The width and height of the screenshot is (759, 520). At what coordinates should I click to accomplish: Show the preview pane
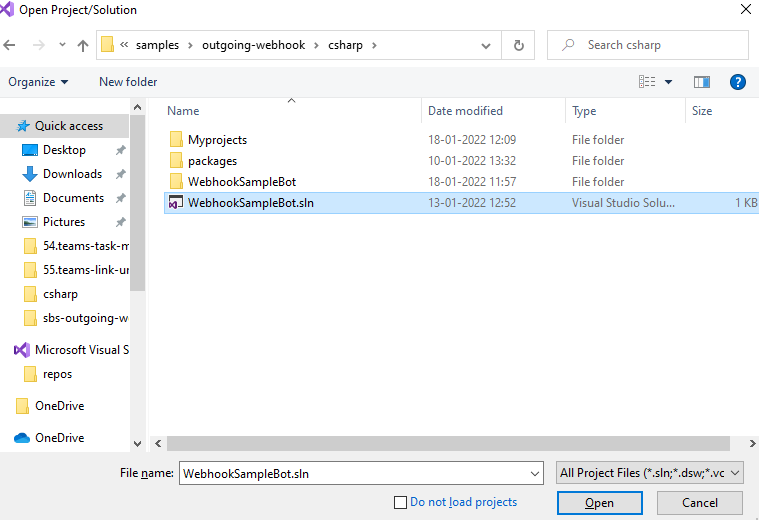[701, 82]
